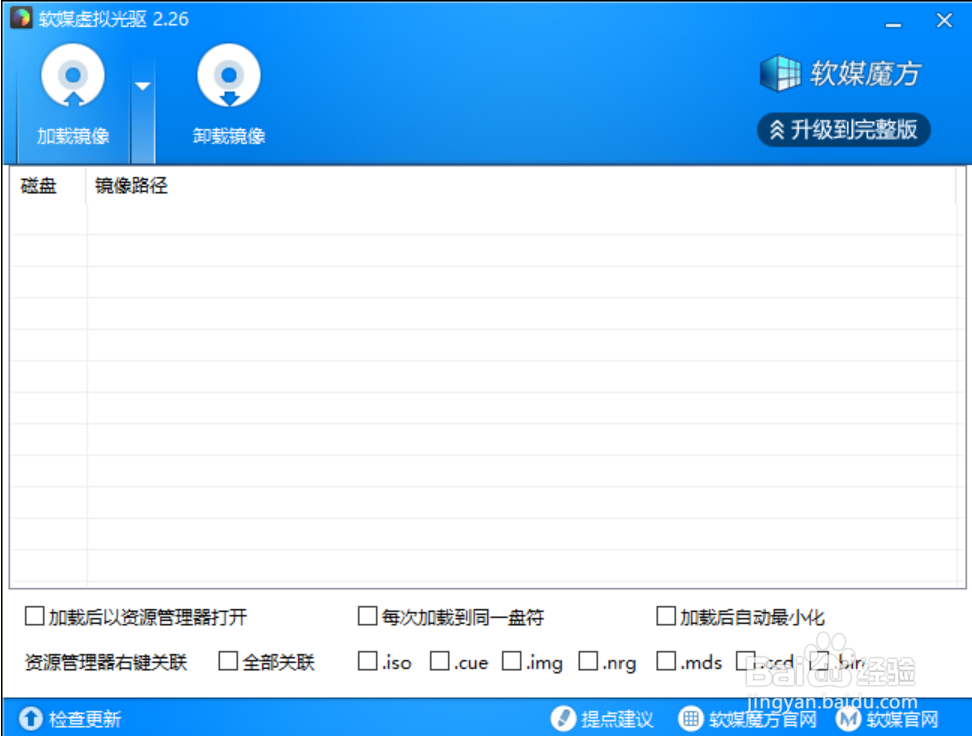Click the M icon next to 软媒官网
The image size is (972, 736).
pyautogui.click(x=848, y=718)
